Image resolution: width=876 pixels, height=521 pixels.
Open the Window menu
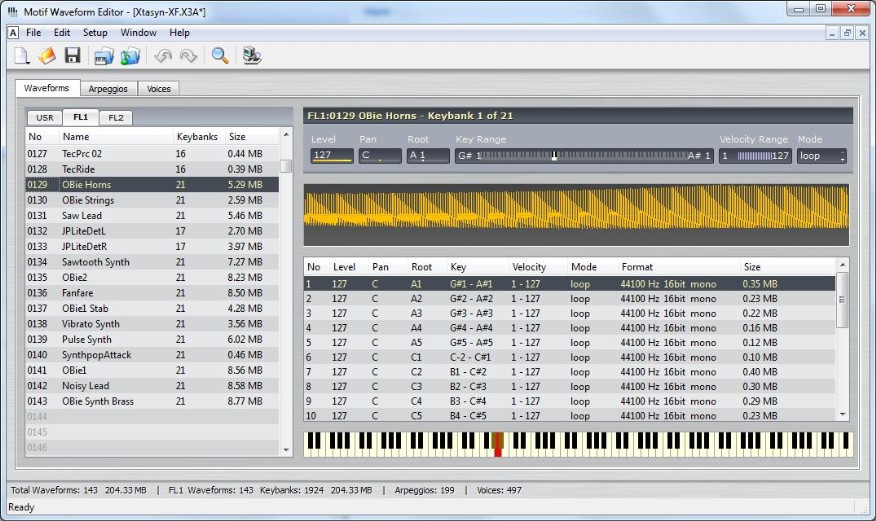point(139,33)
